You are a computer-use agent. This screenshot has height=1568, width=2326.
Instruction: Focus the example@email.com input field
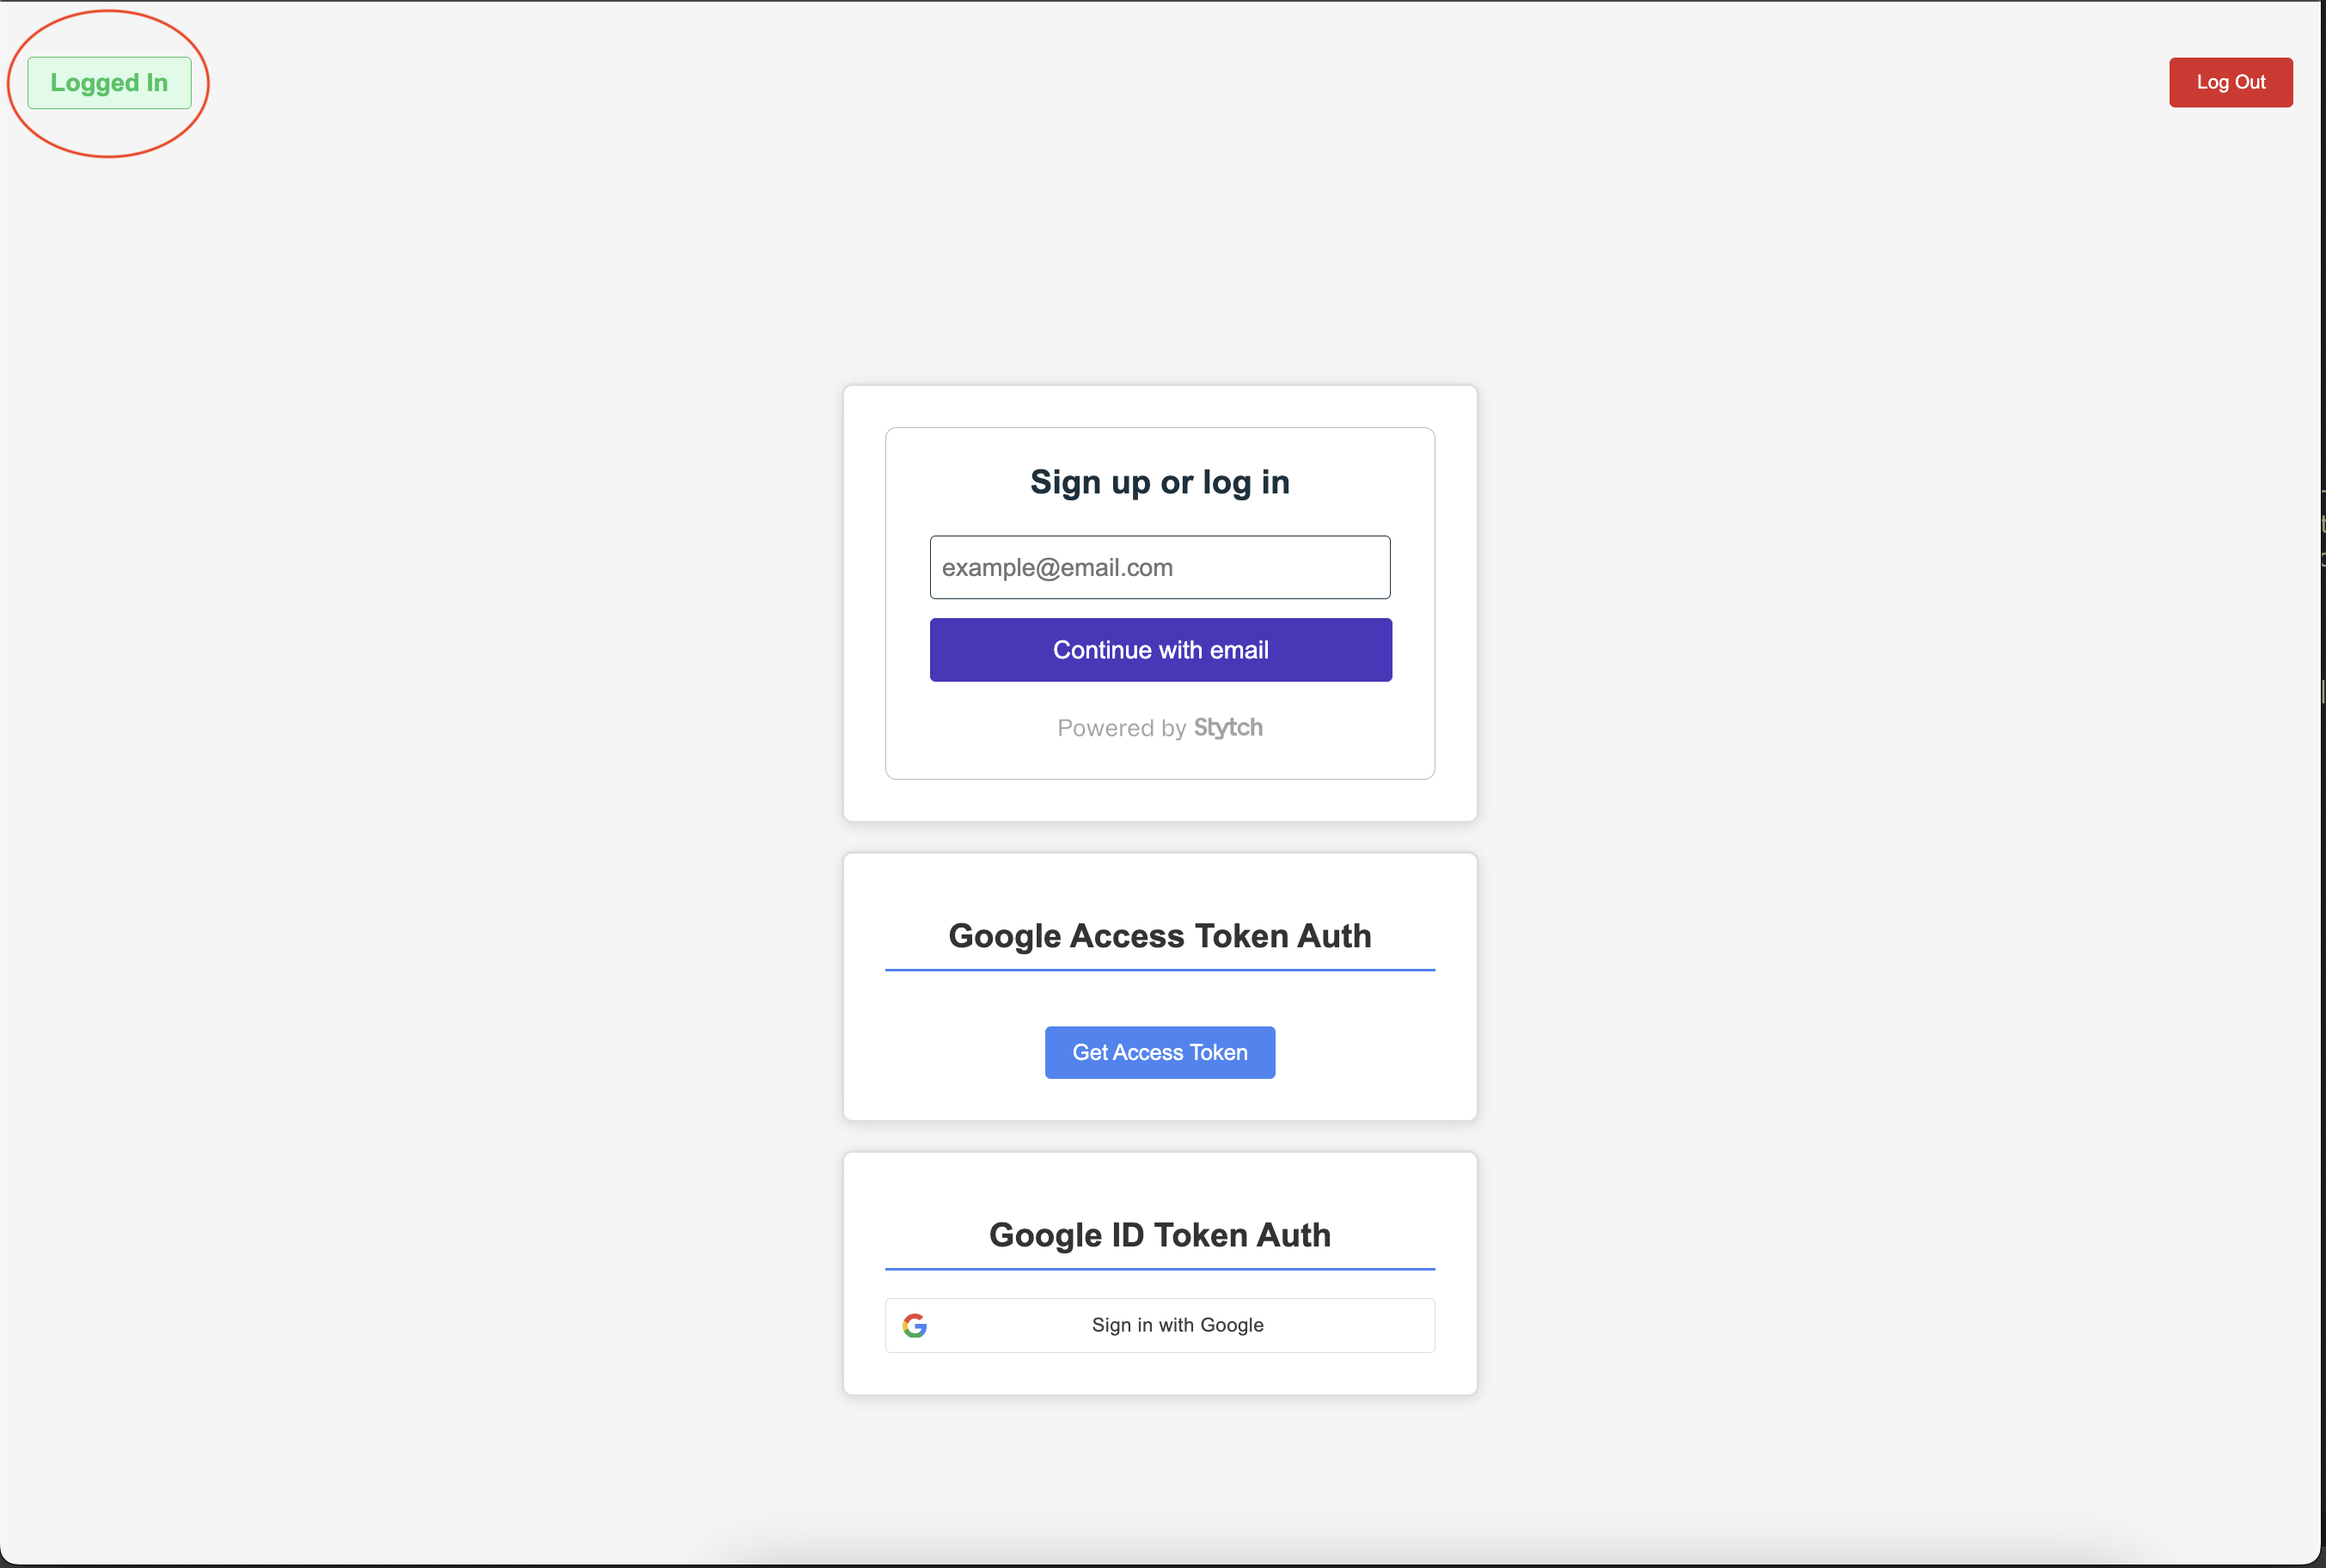tap(1159, 567)
